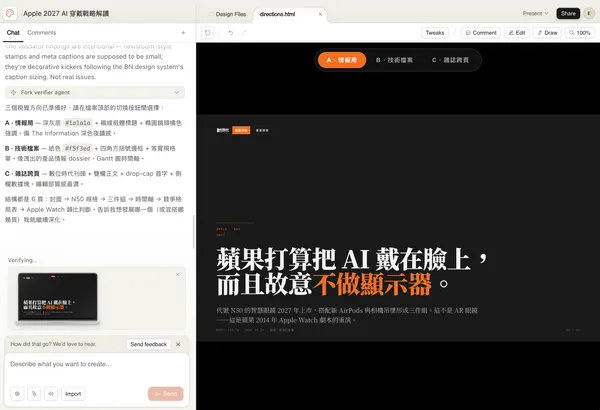The image size is (600, 410).
Task: Switch to the Comments tab
Action: coord(42,33)
